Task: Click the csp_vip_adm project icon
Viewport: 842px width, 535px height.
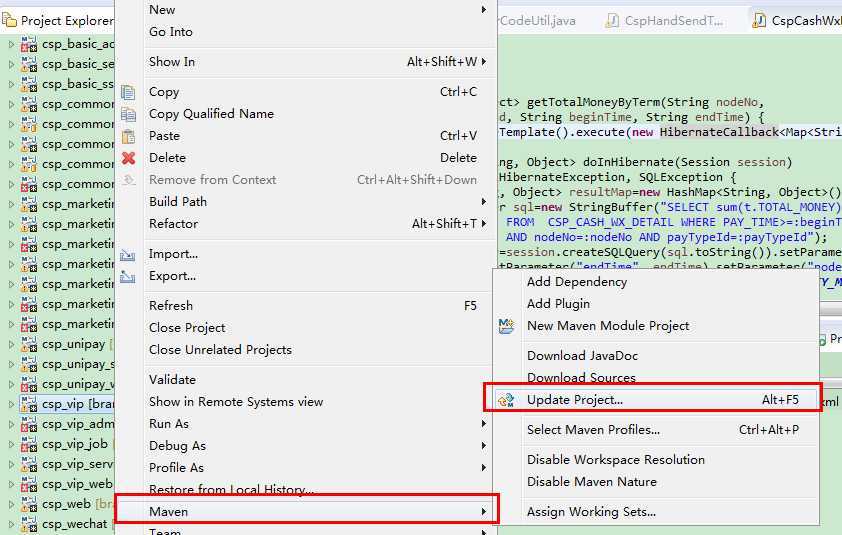Action: 29,424
